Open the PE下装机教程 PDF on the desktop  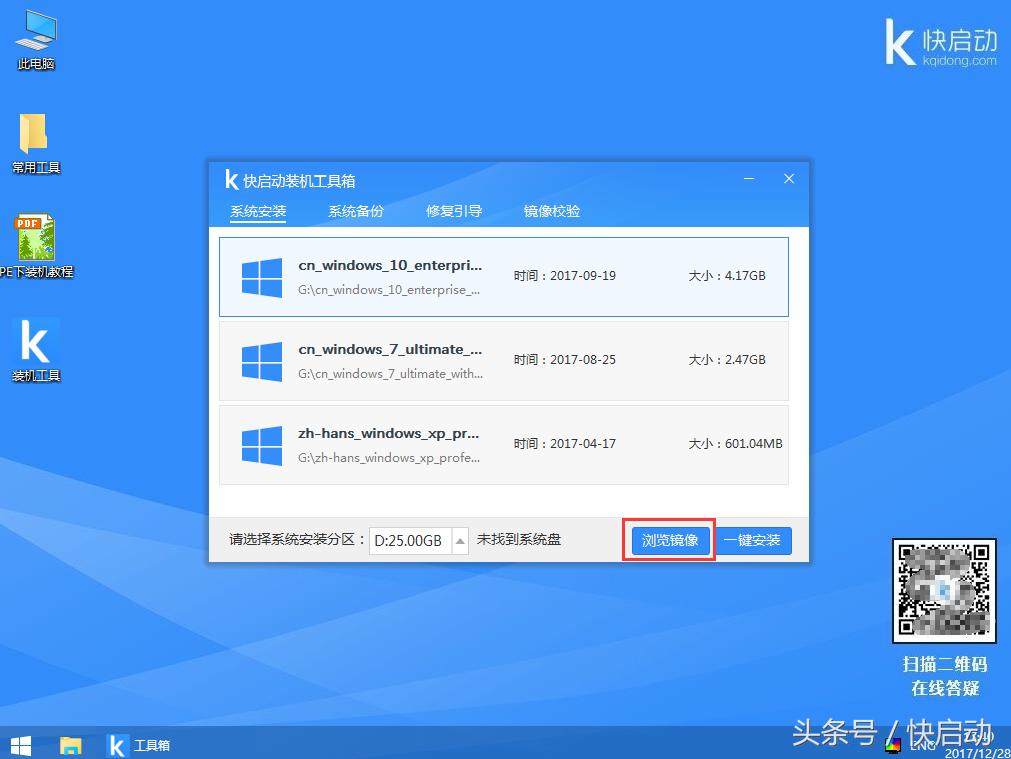(x=35, y=237)
